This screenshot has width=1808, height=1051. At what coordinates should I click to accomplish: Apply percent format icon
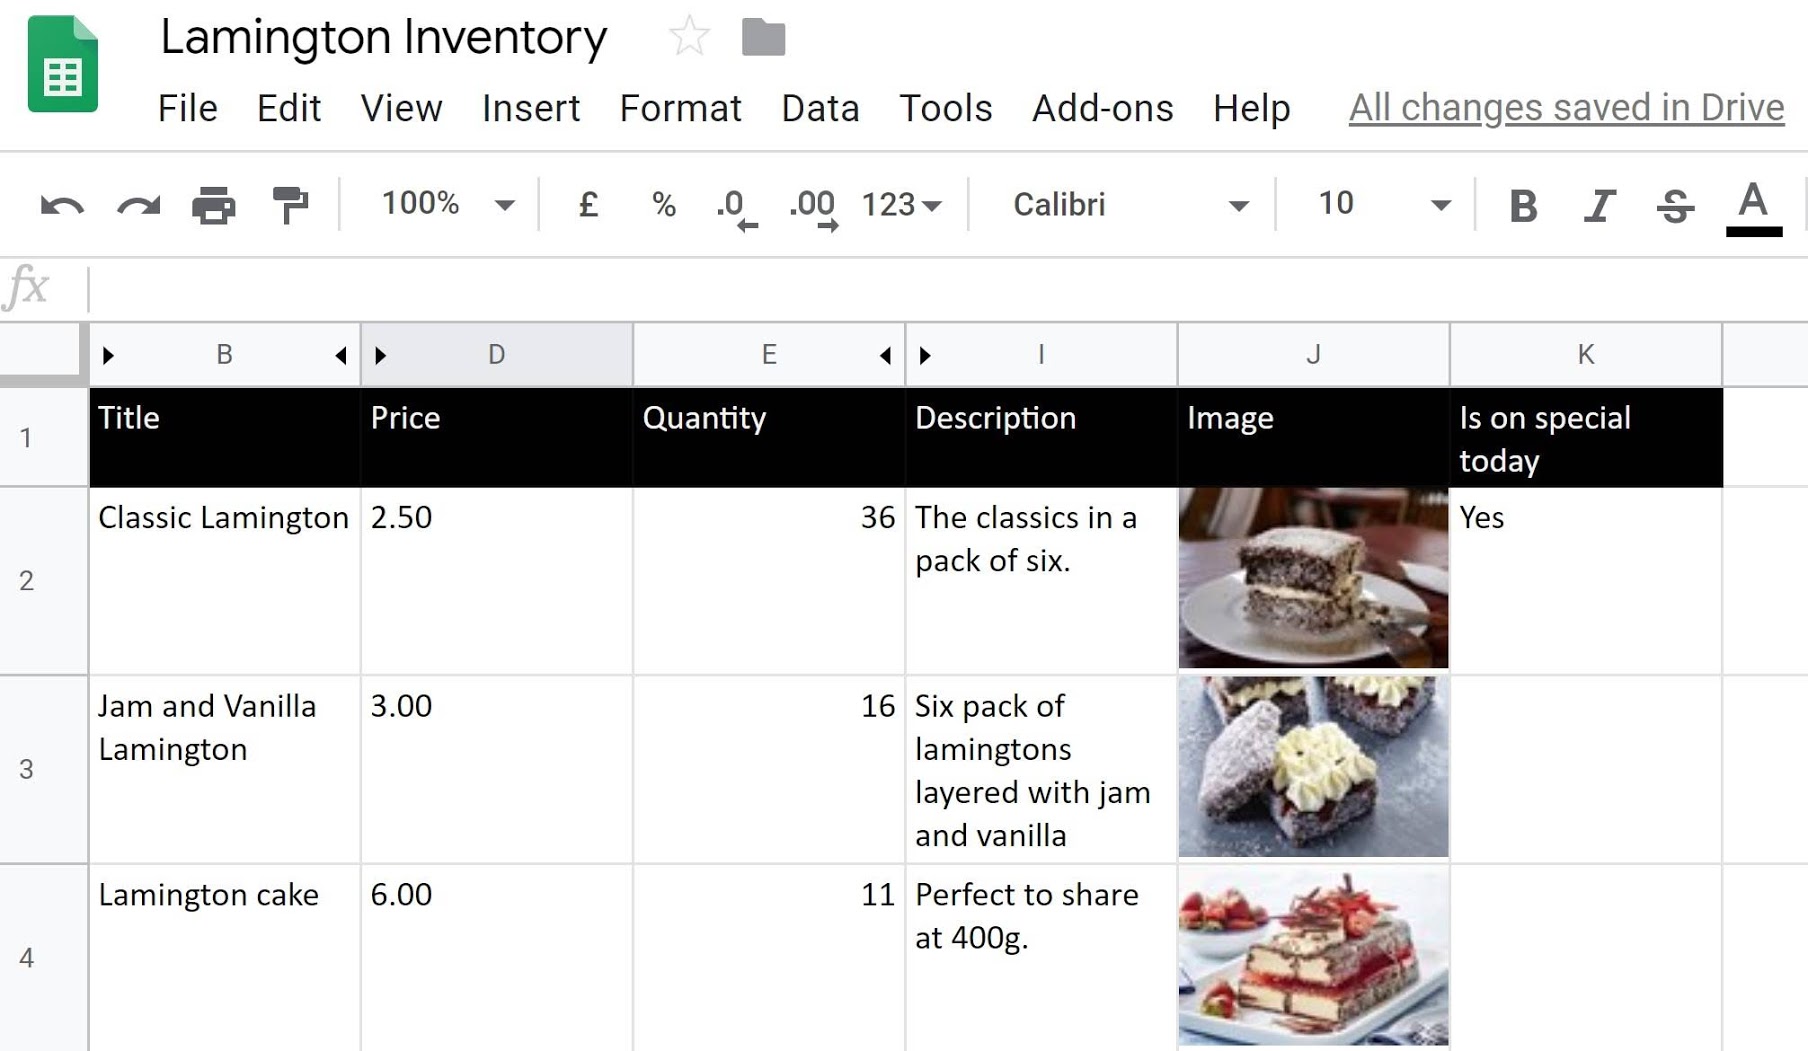tap(664, 204)
